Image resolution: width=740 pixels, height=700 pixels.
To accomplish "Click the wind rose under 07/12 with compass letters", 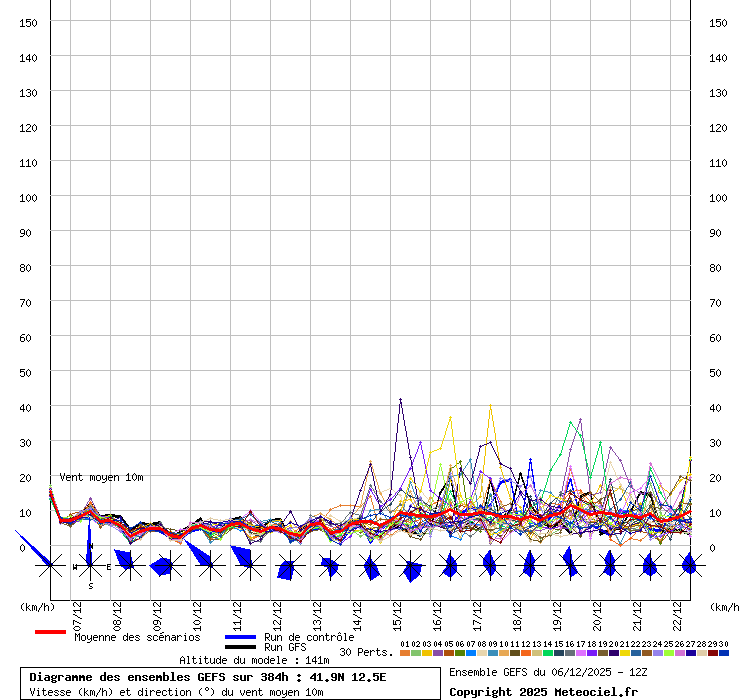I will [x=90, y=566].
